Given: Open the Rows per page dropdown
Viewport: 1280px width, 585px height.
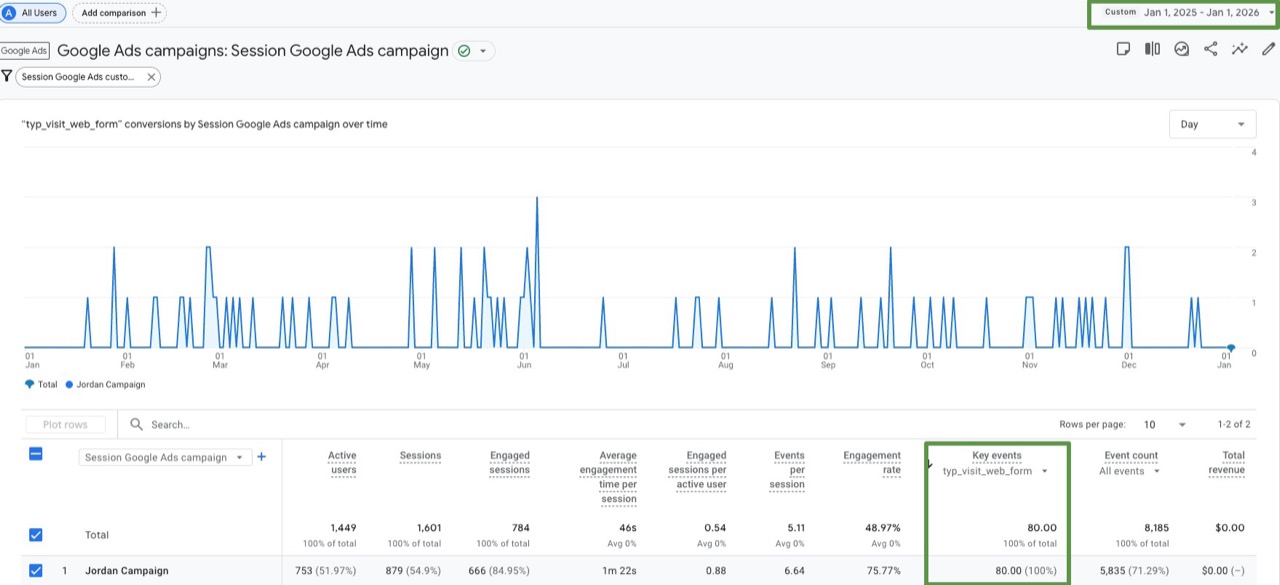Looking at the screenshot, I should tap(1166, 425).
